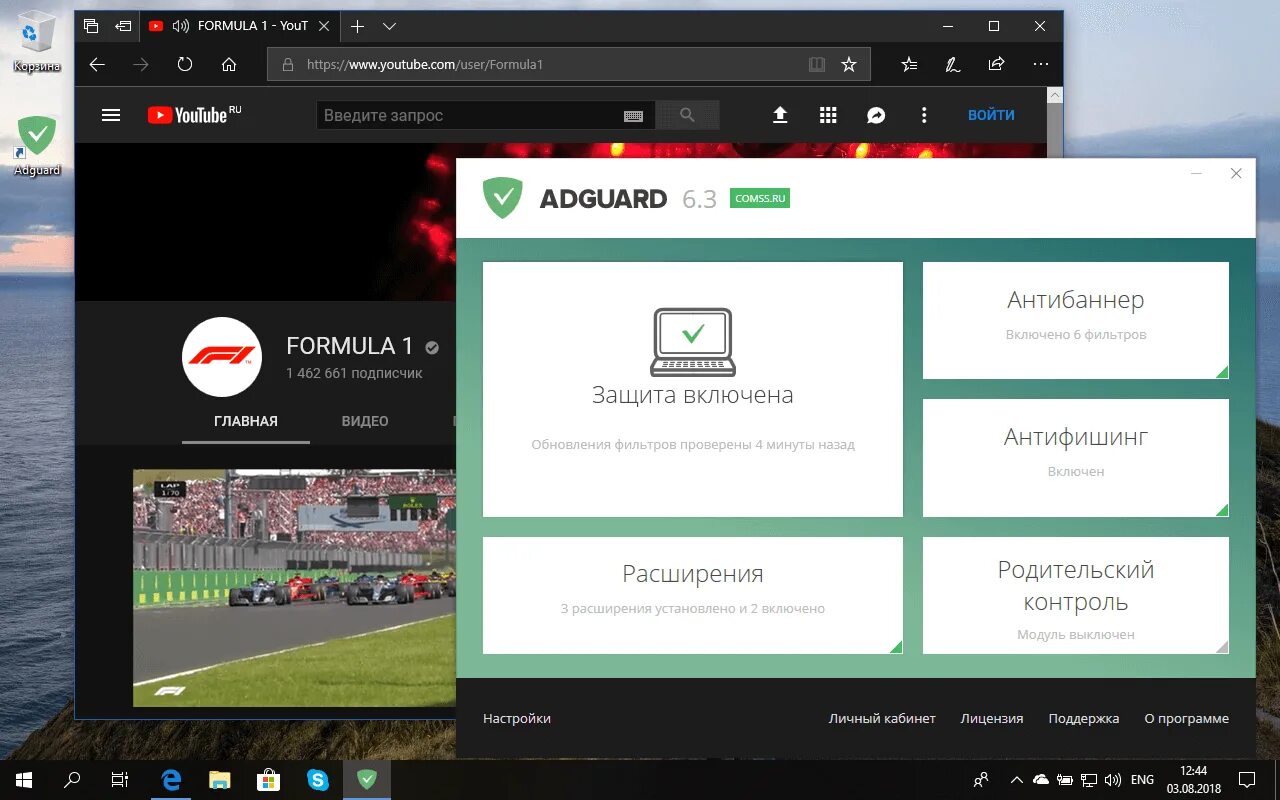Click the FORMULA 1 channel avatar
The width and height of the screenshot is (1280, 800).
click(x=222, y=357)
